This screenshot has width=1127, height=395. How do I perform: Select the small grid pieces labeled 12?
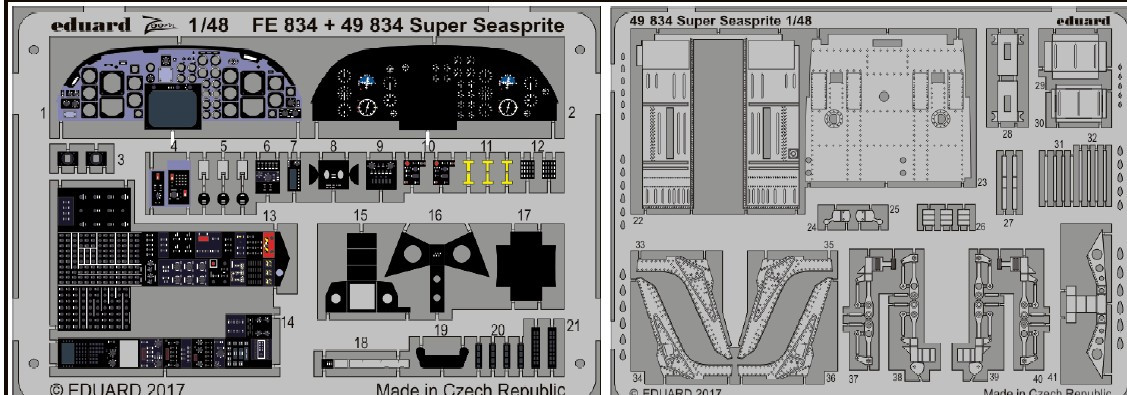pos(539,169)
